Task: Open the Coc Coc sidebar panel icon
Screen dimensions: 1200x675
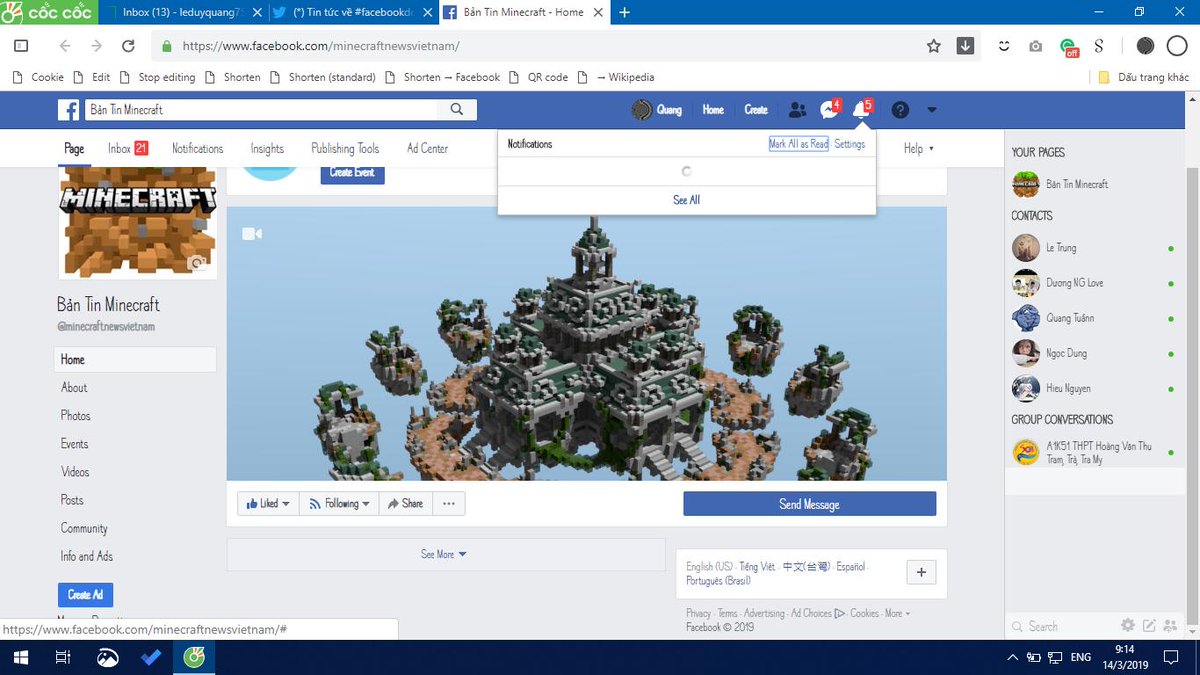Action: tap(21, 46)
